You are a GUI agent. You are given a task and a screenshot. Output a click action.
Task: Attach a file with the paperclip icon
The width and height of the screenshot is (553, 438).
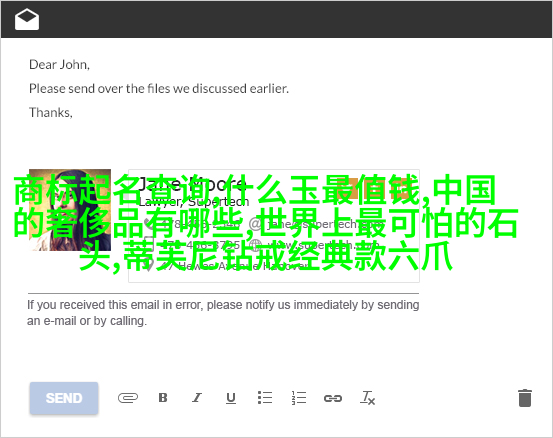click(128, 398)
